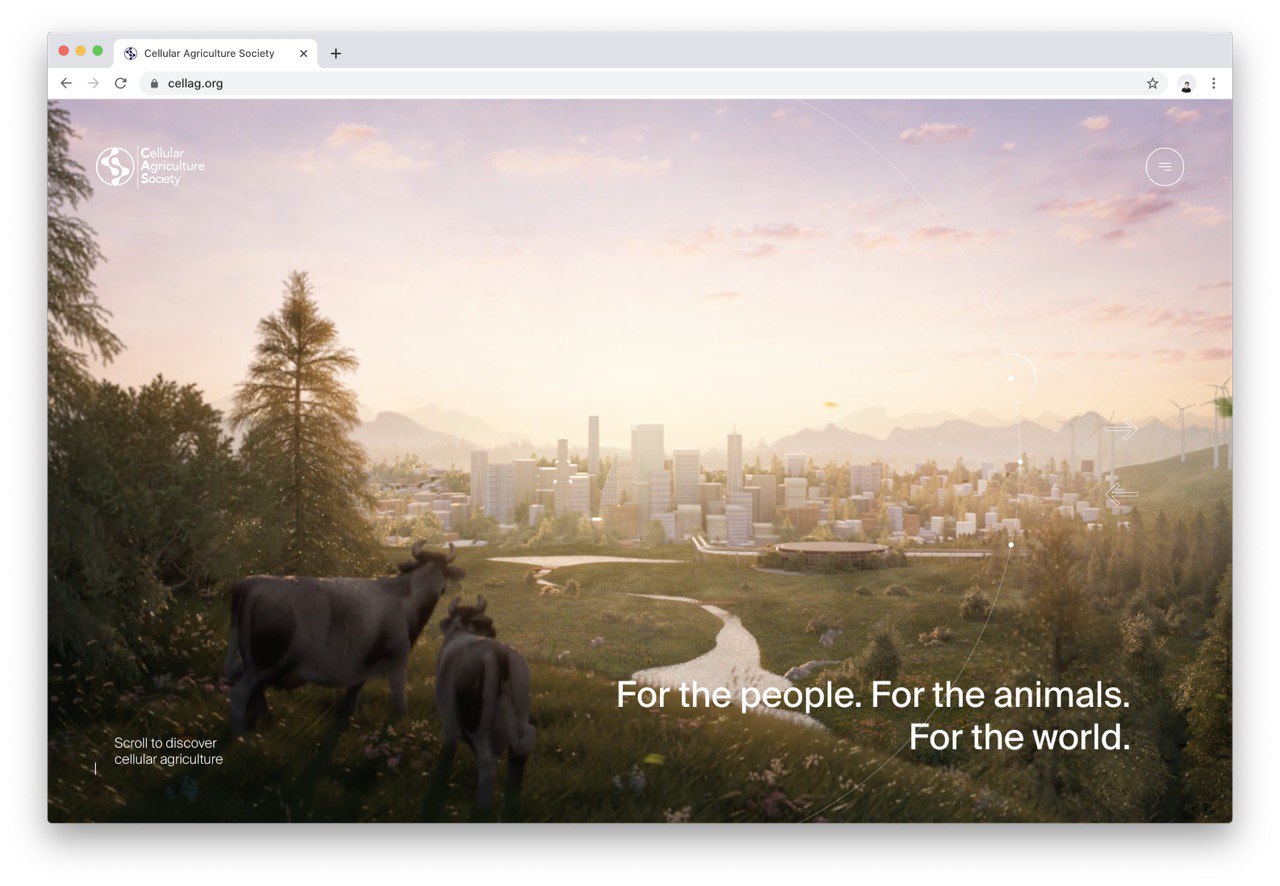Click 'Scroll to discover cellular agriculture' text
Image resolution: width=1280 pixels, height=886 pixels.
click(x=168, y=751)
